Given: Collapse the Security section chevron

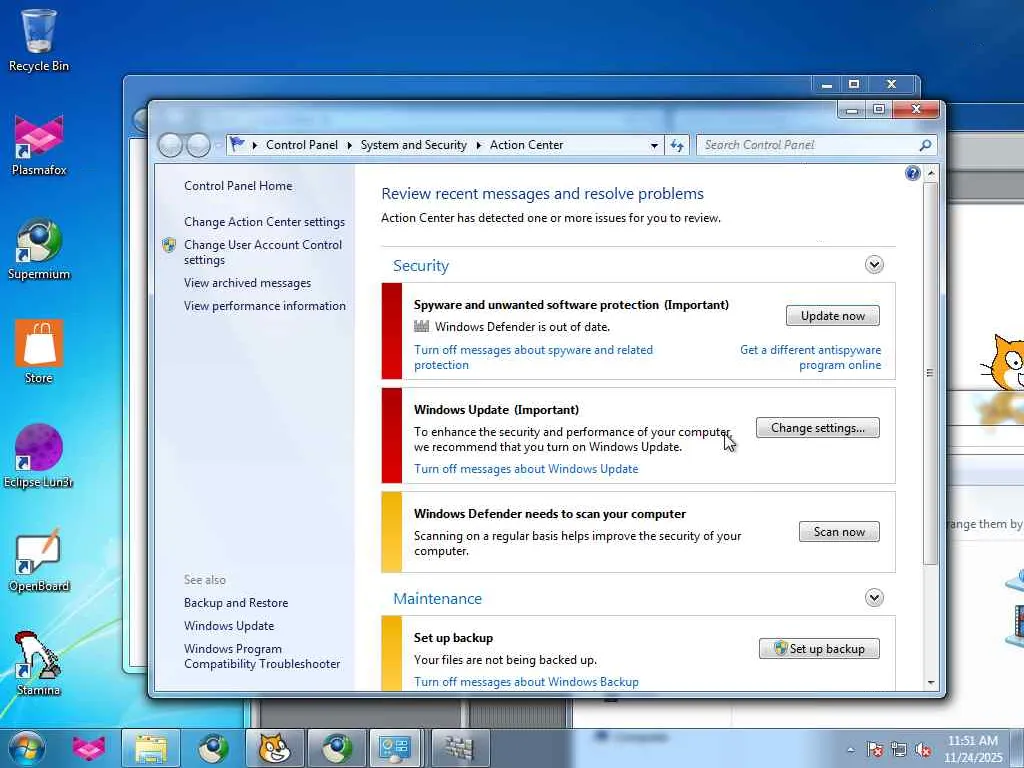Looking at the screenshot, I should pyautogui.click(x=874, y=264).
